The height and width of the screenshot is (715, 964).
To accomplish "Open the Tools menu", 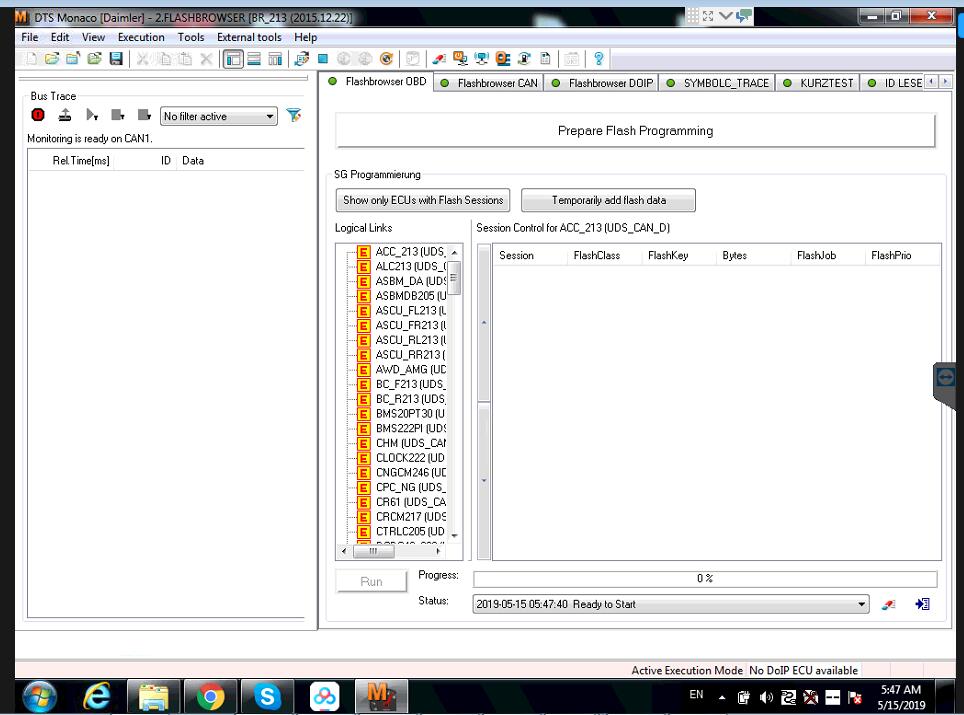I will pos(191,37).
